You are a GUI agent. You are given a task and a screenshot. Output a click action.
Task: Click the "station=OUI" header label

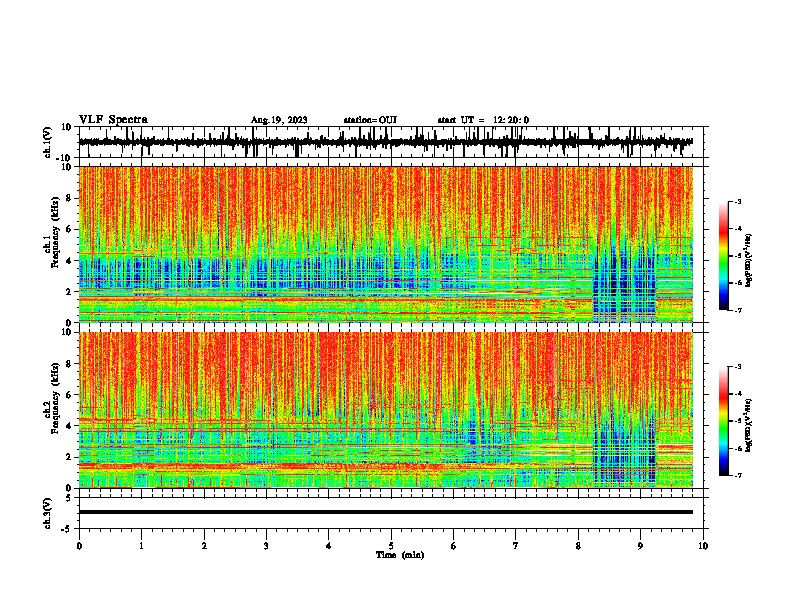coord(370,120)
